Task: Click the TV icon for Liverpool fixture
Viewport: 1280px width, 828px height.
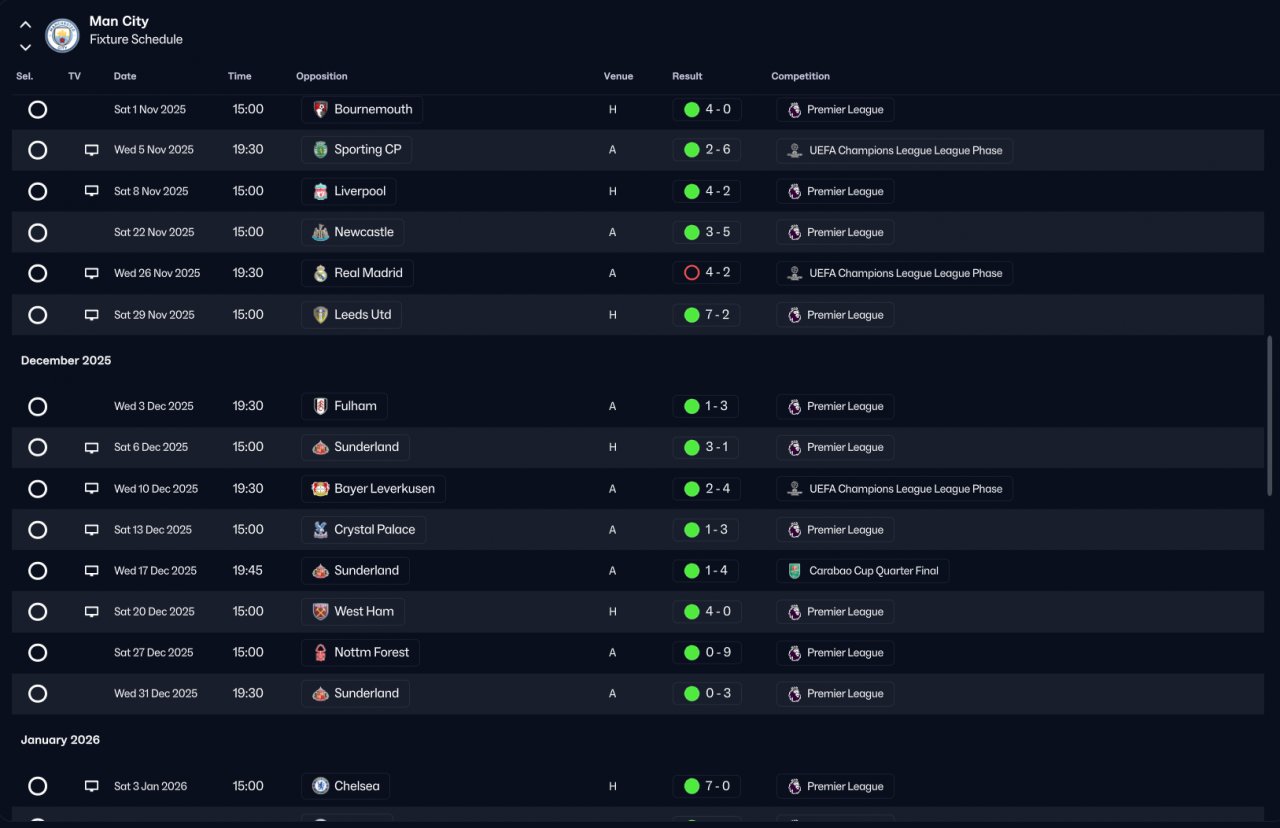Action: (x=92, y=191)
